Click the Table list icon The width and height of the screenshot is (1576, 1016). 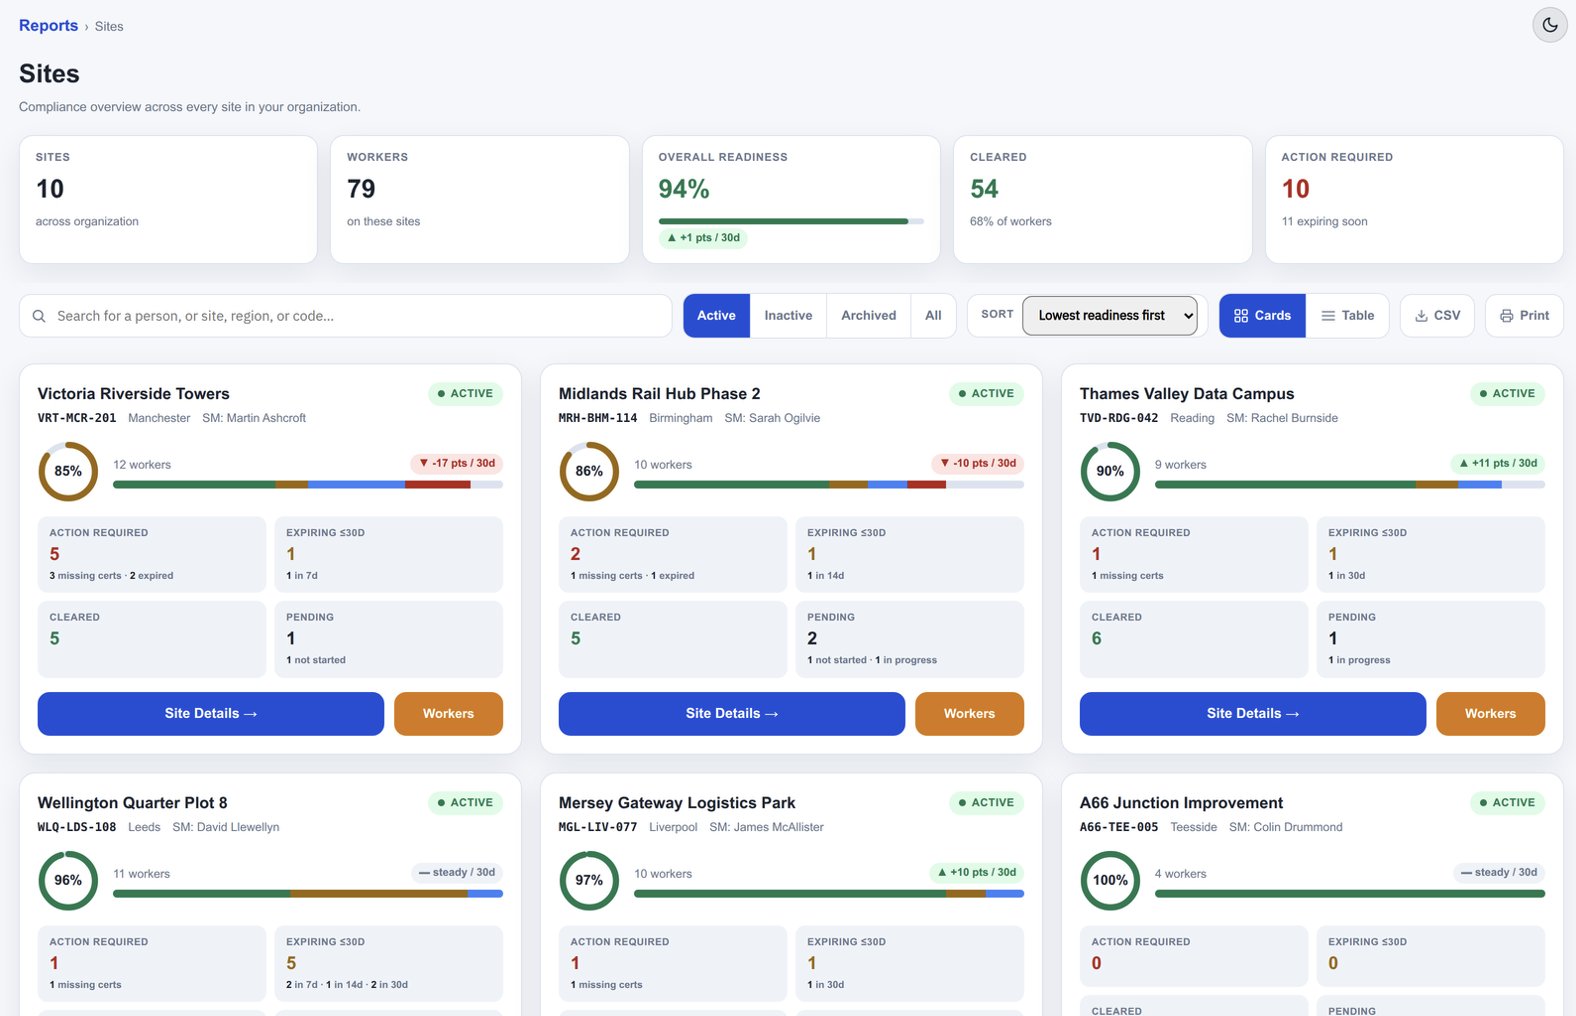point(1328,316)
